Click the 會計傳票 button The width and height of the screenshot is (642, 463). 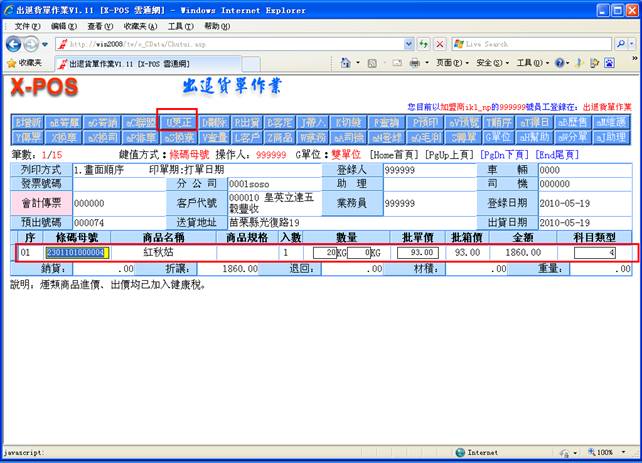point(40,203)
